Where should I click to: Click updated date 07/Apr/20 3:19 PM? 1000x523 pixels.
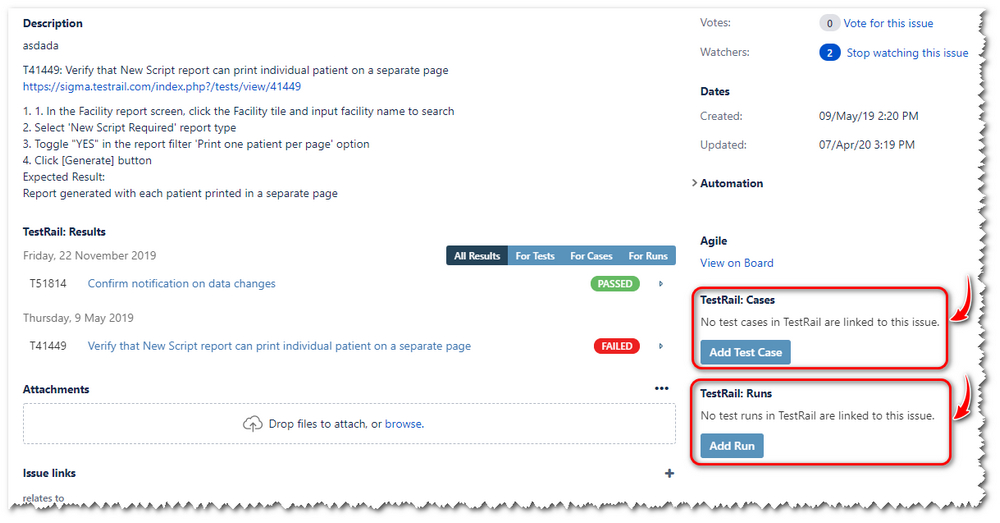(x=867, y=145)
